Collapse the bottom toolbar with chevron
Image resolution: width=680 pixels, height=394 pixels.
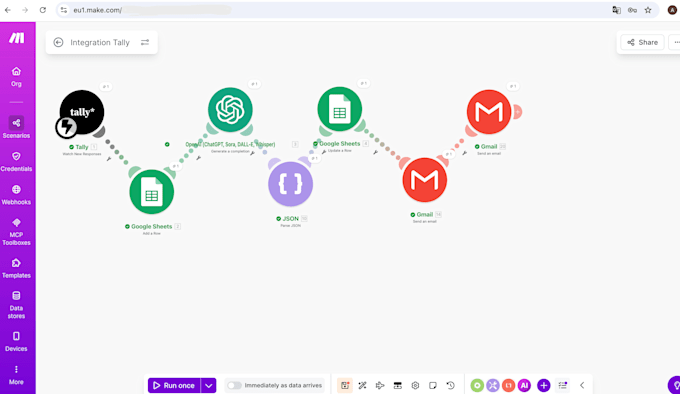point(582,385)
